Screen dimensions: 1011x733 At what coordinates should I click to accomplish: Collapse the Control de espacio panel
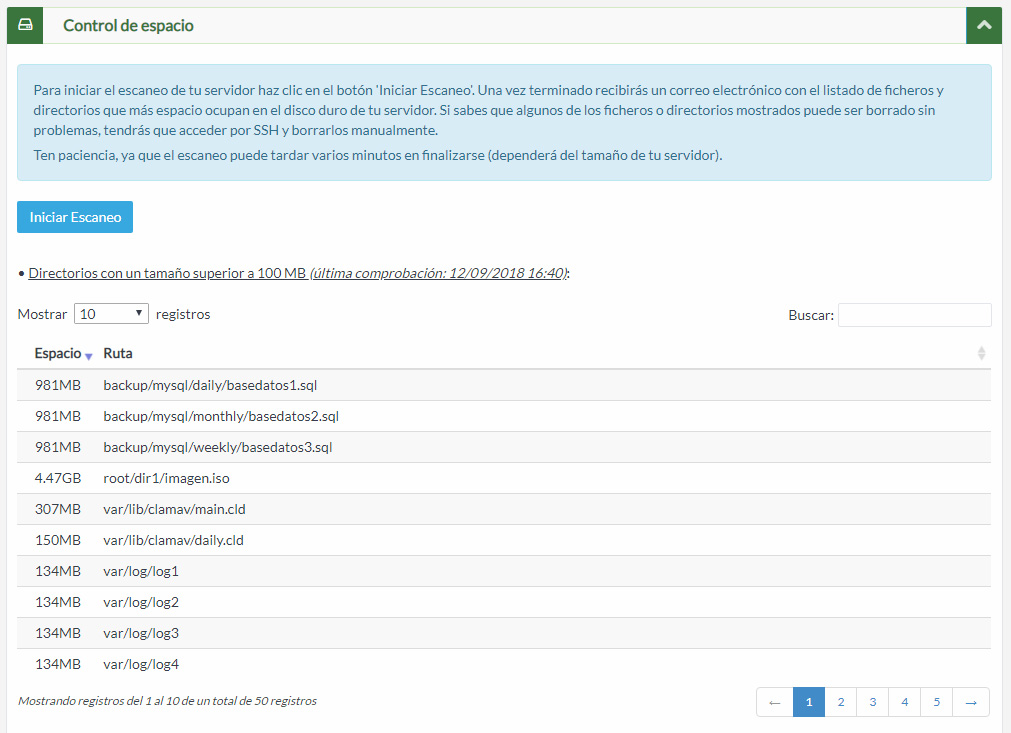pyautogui.click(x=984, y=25)
